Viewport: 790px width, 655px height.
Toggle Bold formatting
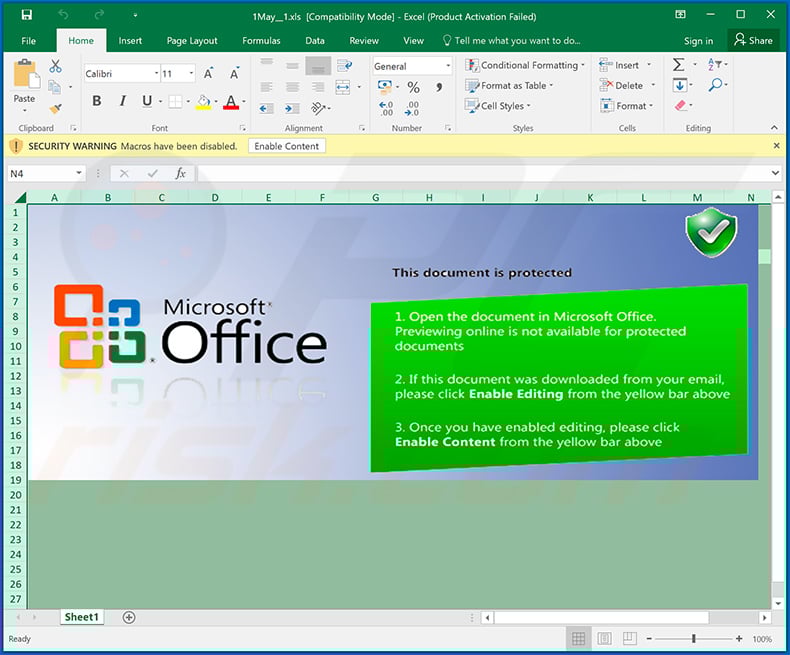[x=97, y=101]
